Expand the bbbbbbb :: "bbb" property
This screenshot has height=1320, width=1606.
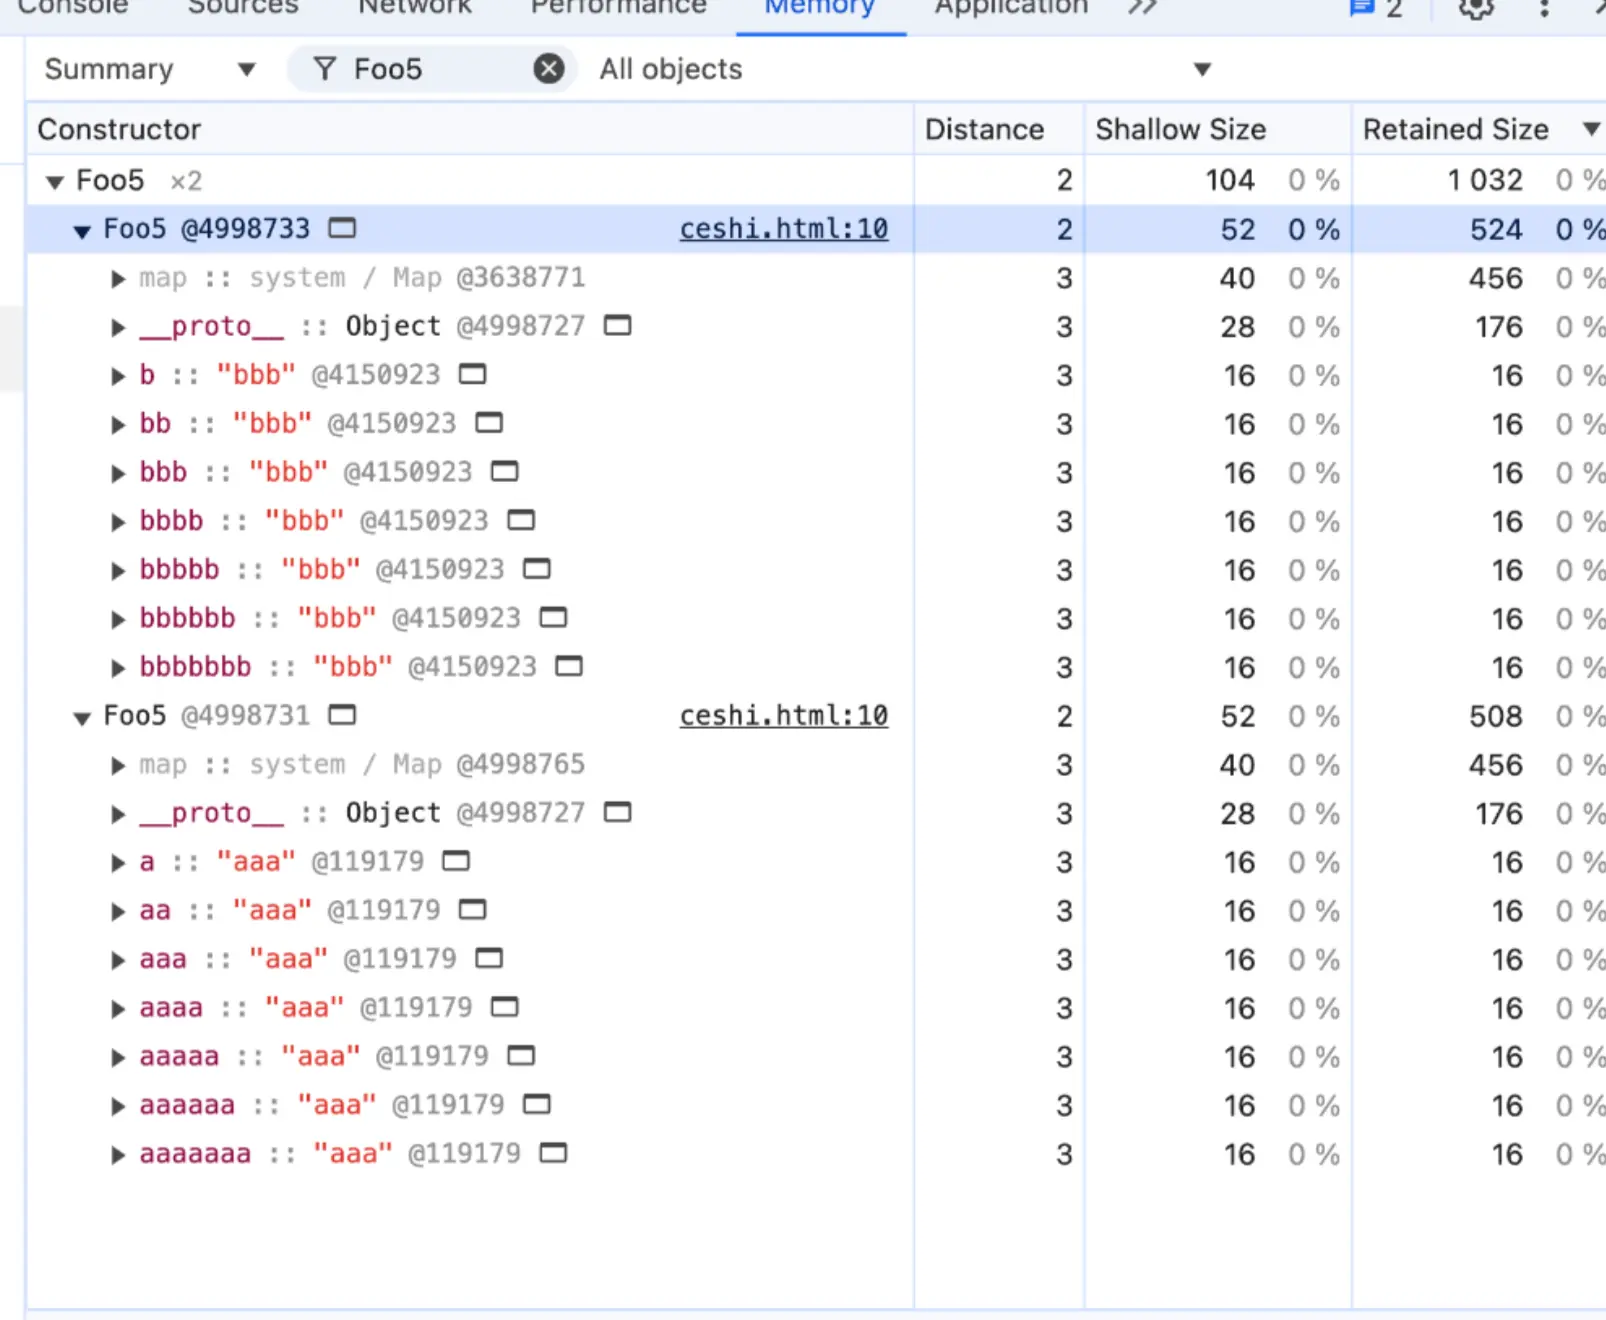(x=118, y=668)
